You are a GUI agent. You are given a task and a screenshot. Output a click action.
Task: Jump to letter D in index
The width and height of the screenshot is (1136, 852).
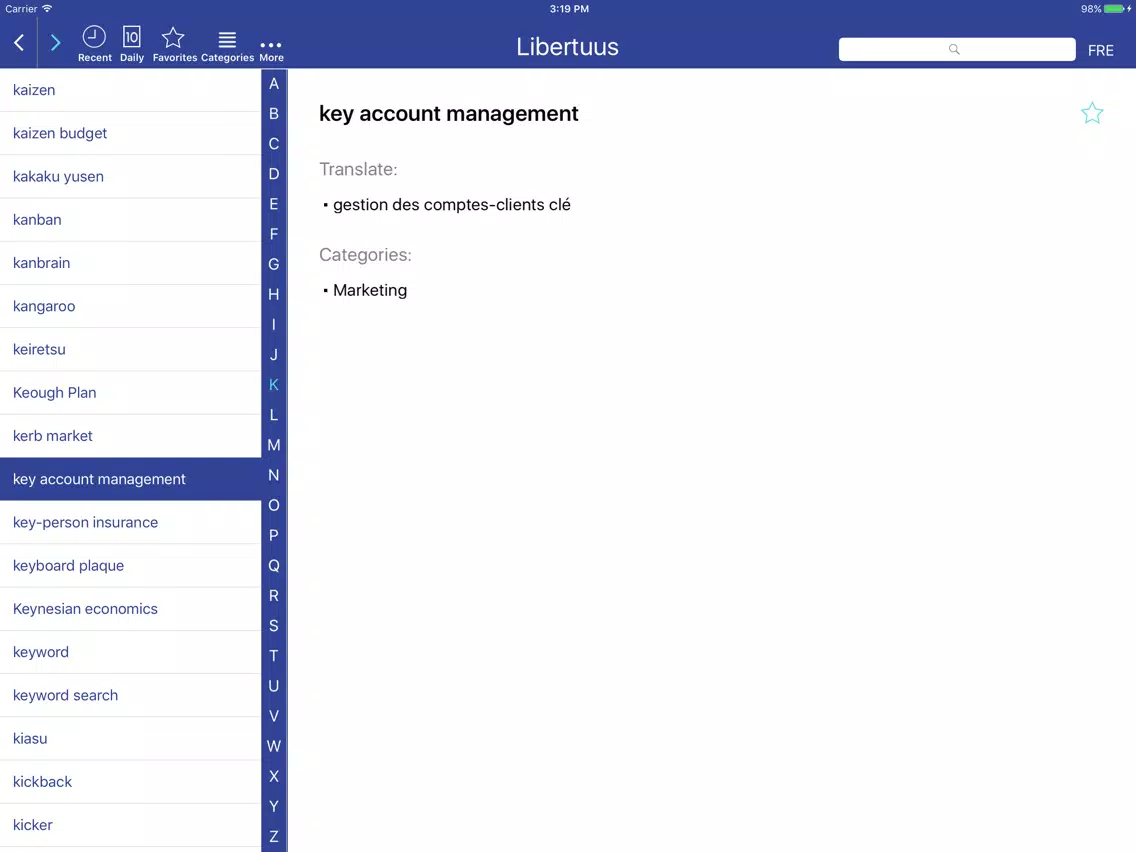(x=274, y=174)
